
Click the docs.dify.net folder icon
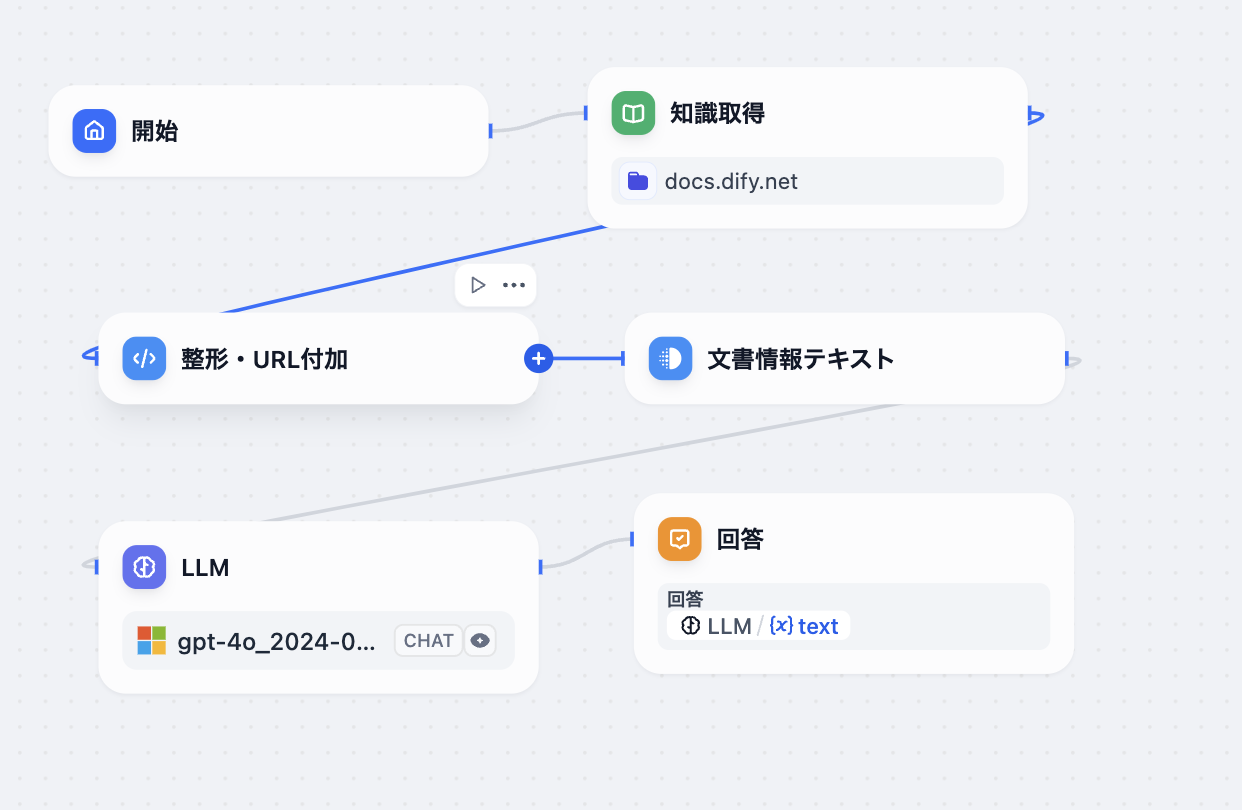coord(637,181)
